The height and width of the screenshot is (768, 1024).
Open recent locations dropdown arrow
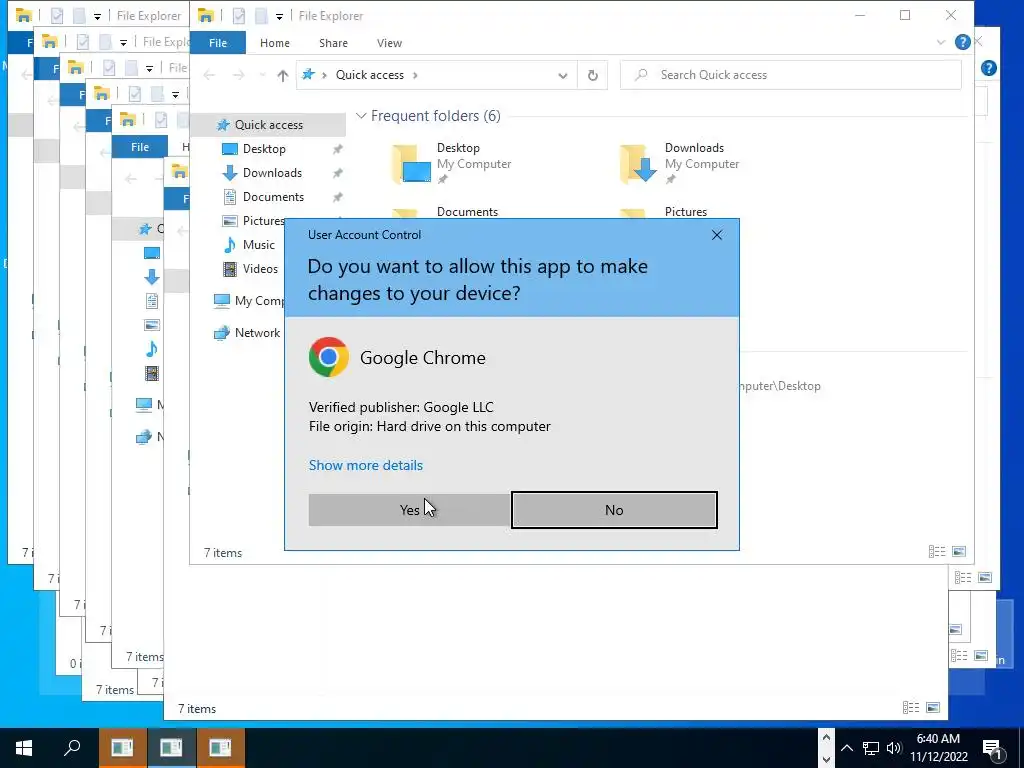point(263,76)
